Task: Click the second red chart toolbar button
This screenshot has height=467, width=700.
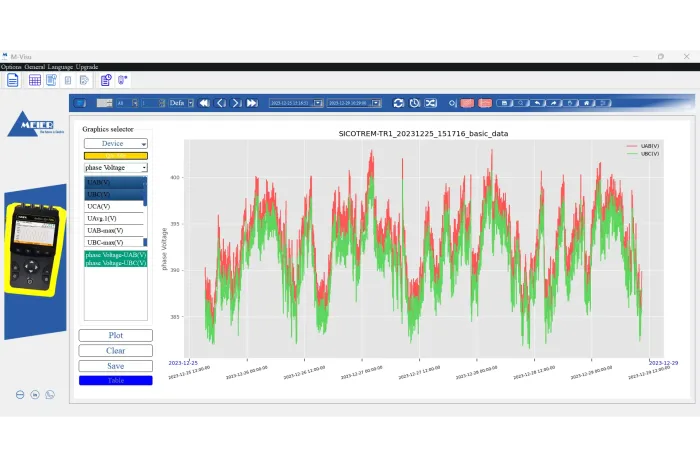Action: pyautogui.click(x=485, y=103)
